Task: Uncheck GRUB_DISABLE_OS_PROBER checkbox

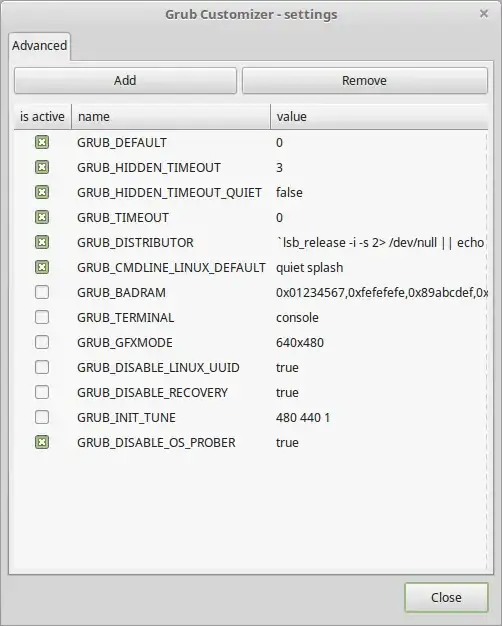Action: tap(42, 442)
